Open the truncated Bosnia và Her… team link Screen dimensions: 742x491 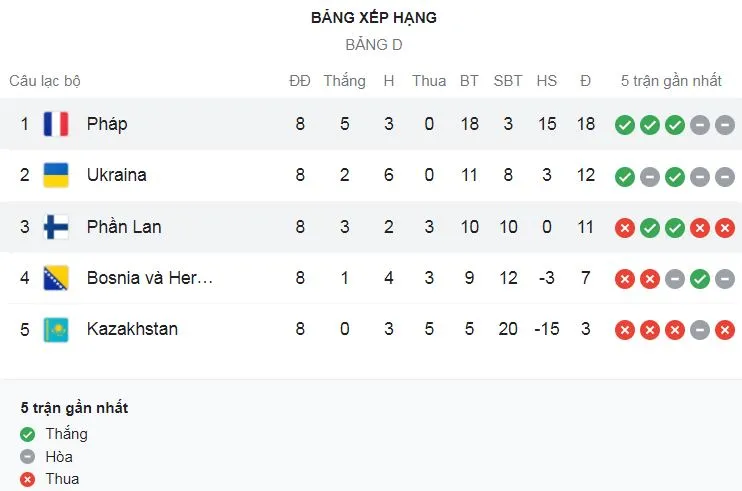pyautogui.click(x=150, y=278)
